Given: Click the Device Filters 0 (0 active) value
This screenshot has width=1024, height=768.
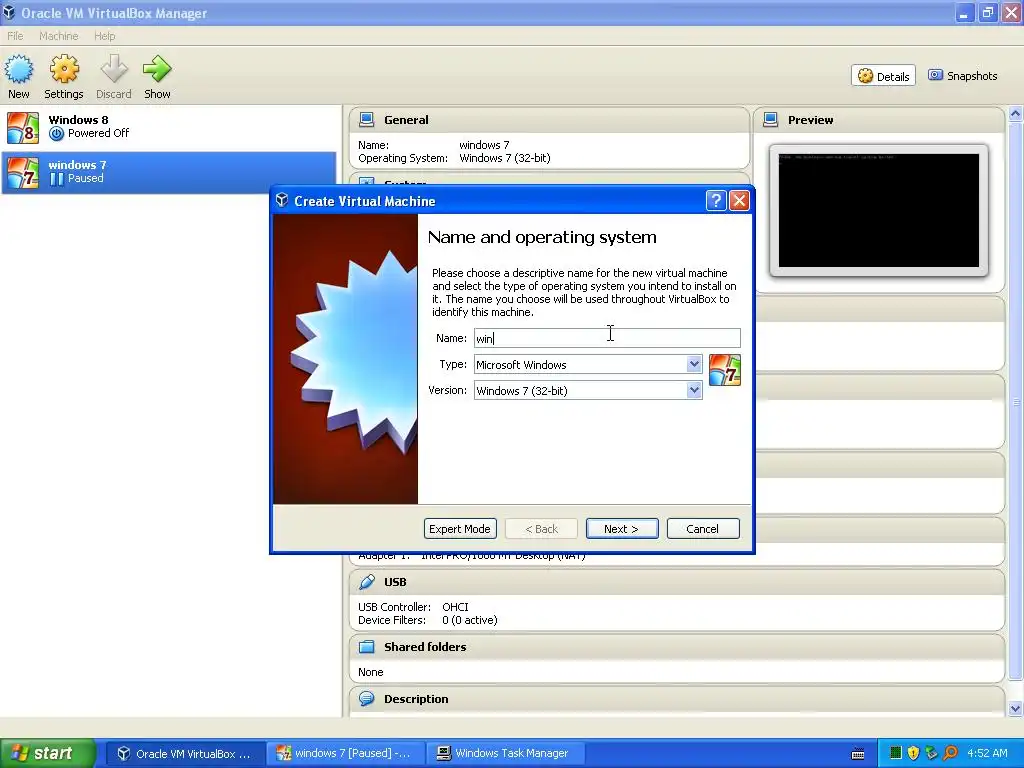Looking at the screenshot, I should [x=470, y=620].
